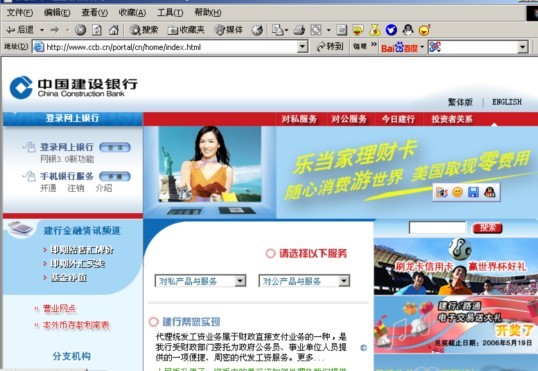538x371 pixels.
Task: Click the QQ penguin toolbar icon
Action: (408, 30)
